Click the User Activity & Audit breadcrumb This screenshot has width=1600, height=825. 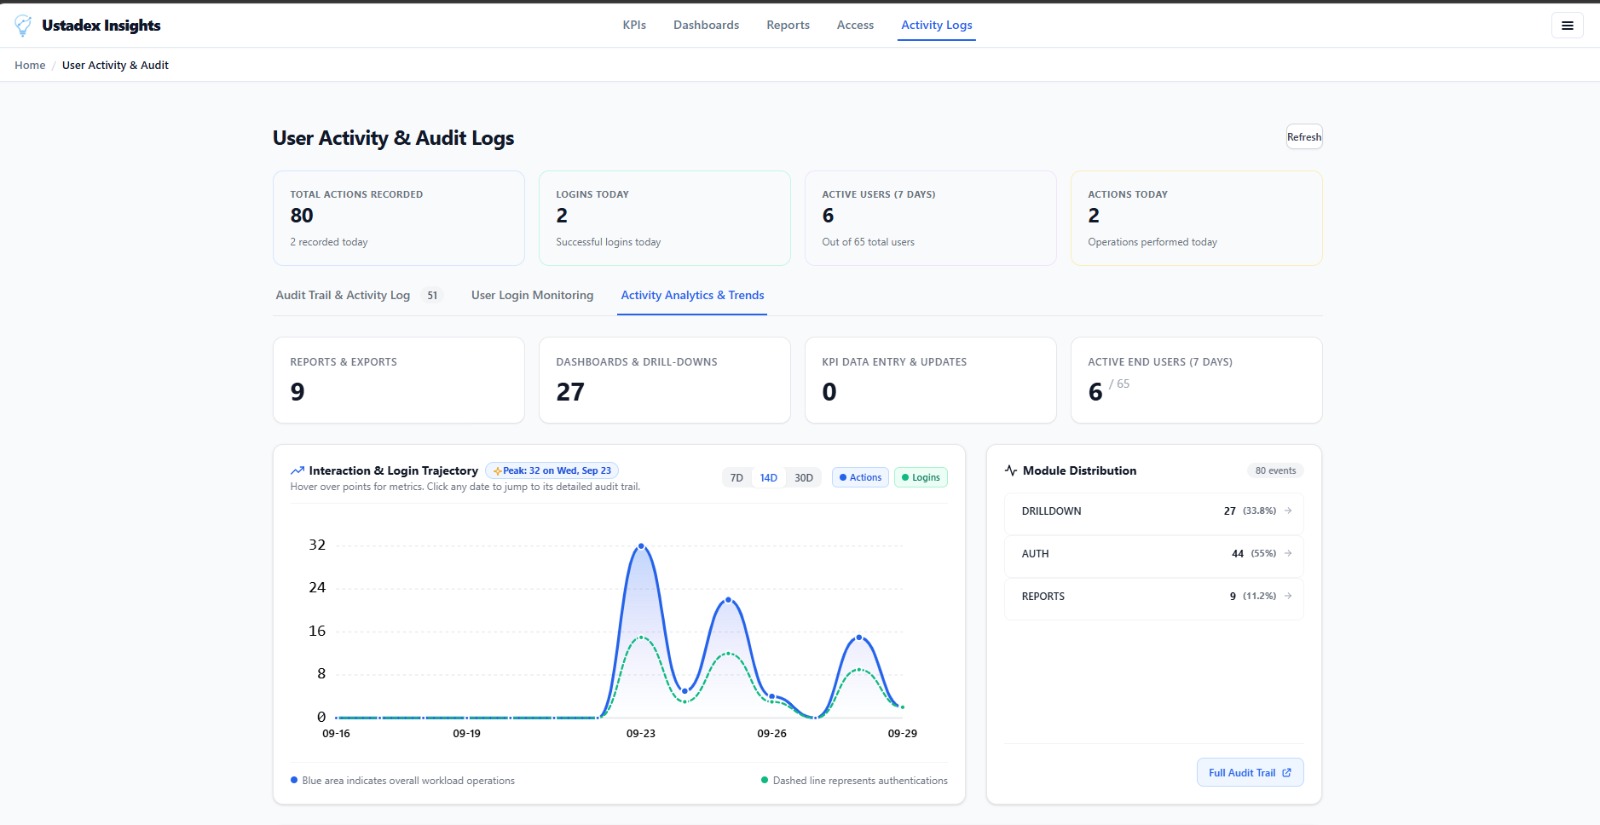click(115, 65)
